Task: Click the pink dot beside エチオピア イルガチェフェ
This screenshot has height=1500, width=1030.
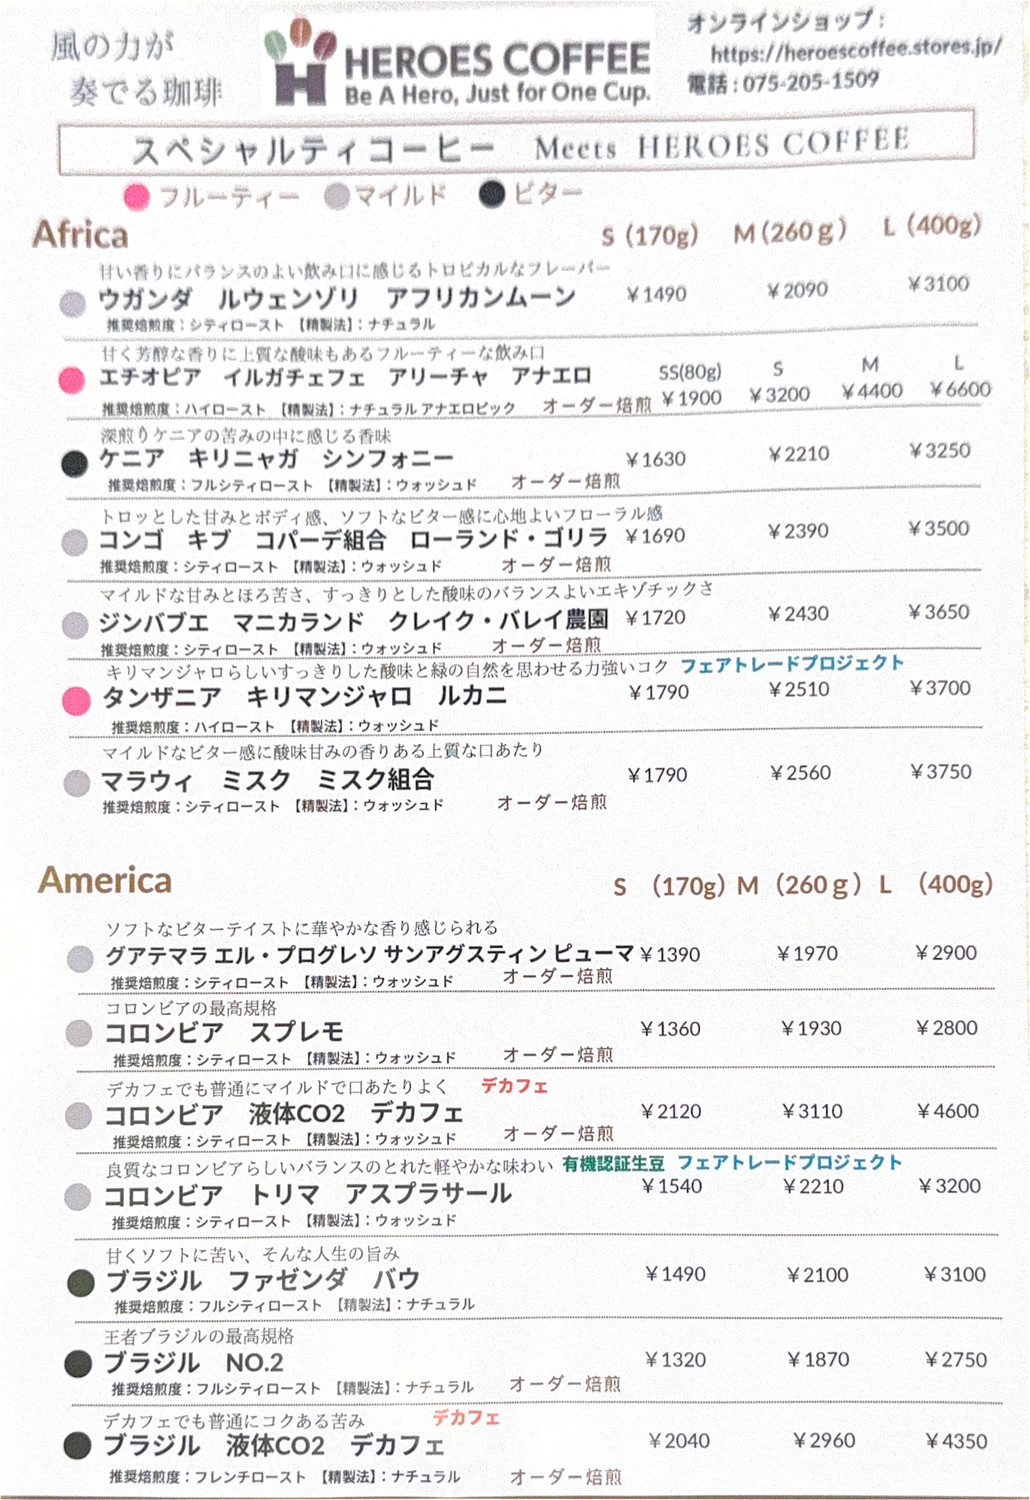Action: tap(71, 381)
